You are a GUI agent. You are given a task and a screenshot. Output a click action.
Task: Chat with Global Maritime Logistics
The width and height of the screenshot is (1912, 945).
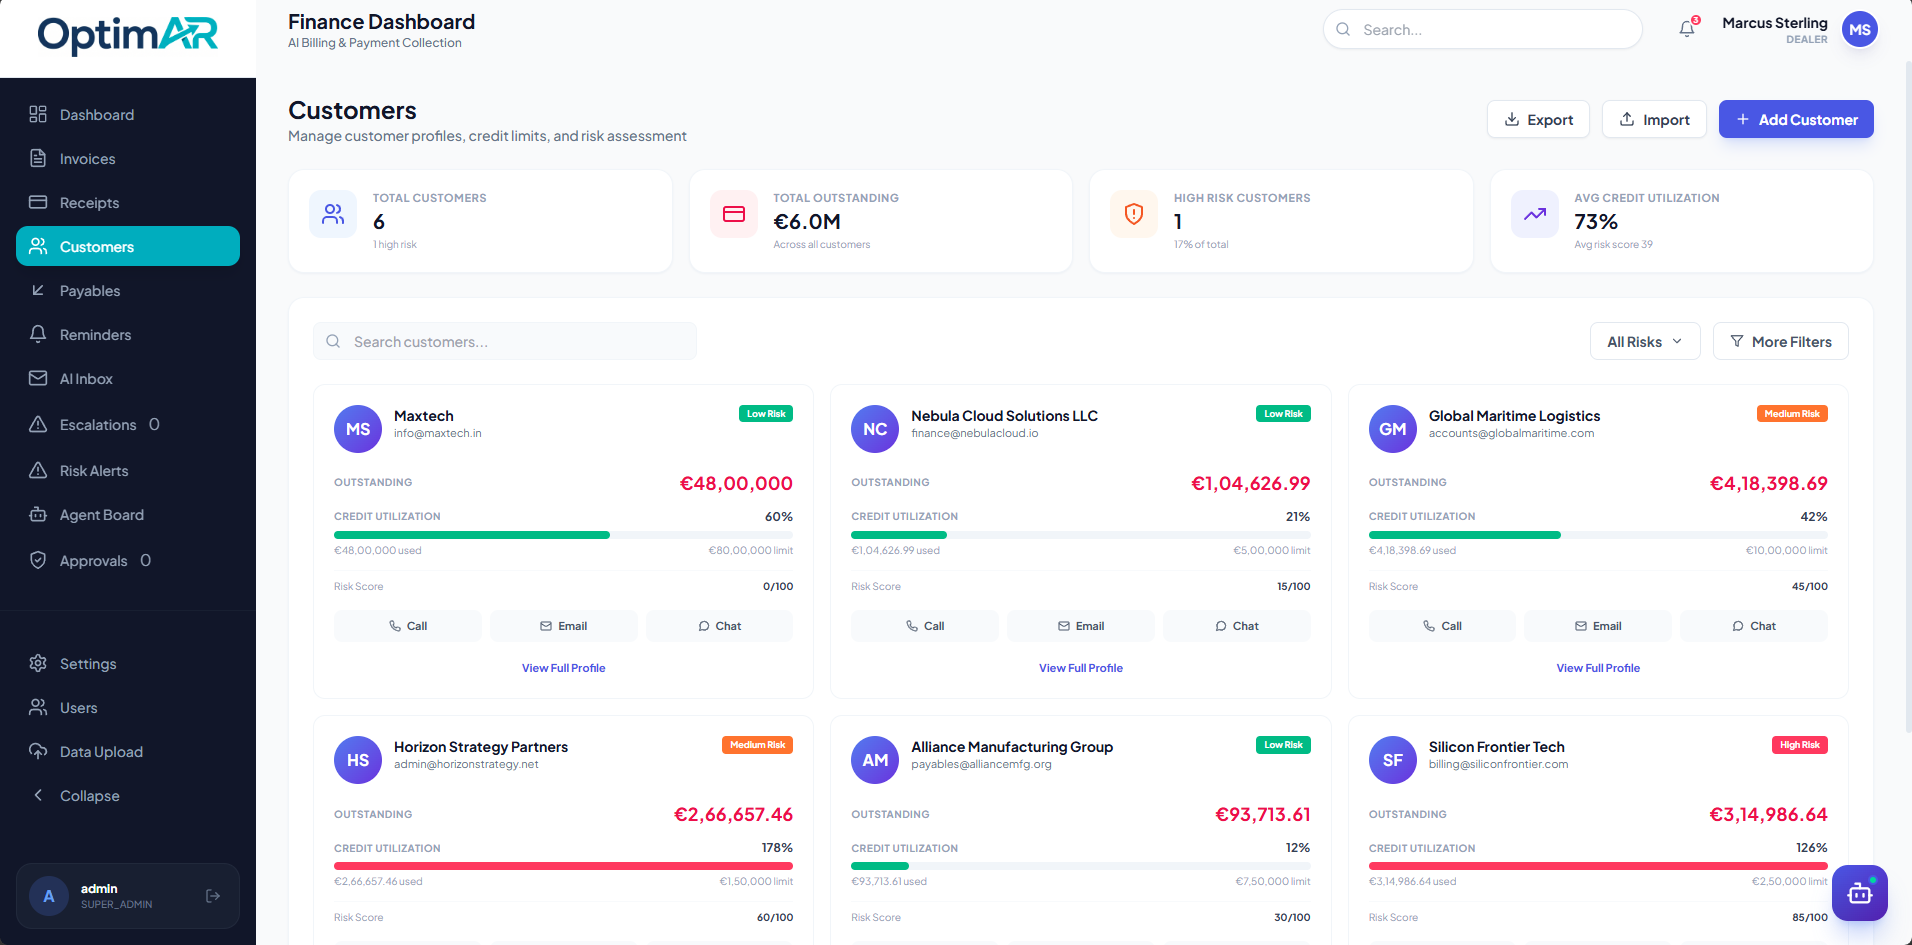click(x=1754, y=626)
